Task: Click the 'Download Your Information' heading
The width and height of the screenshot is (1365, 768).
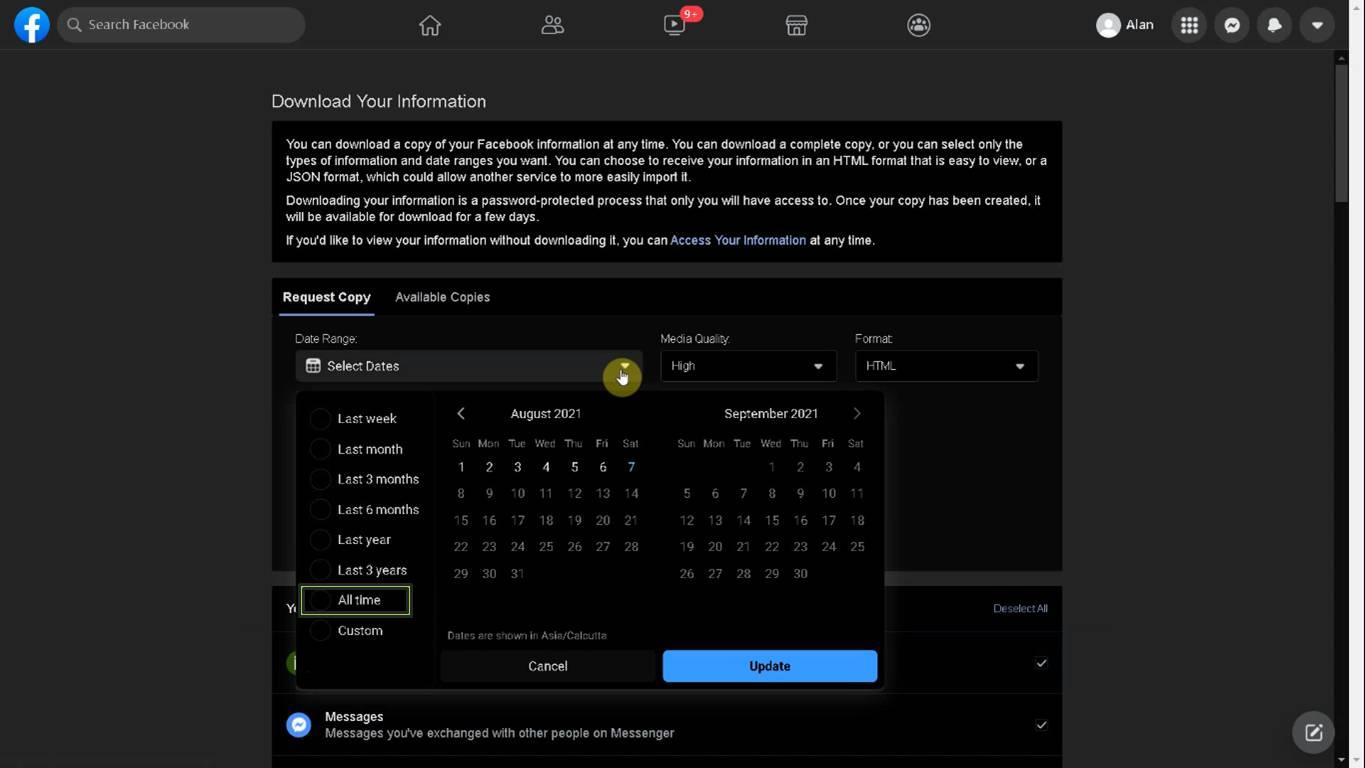Action: coord(379,101)
